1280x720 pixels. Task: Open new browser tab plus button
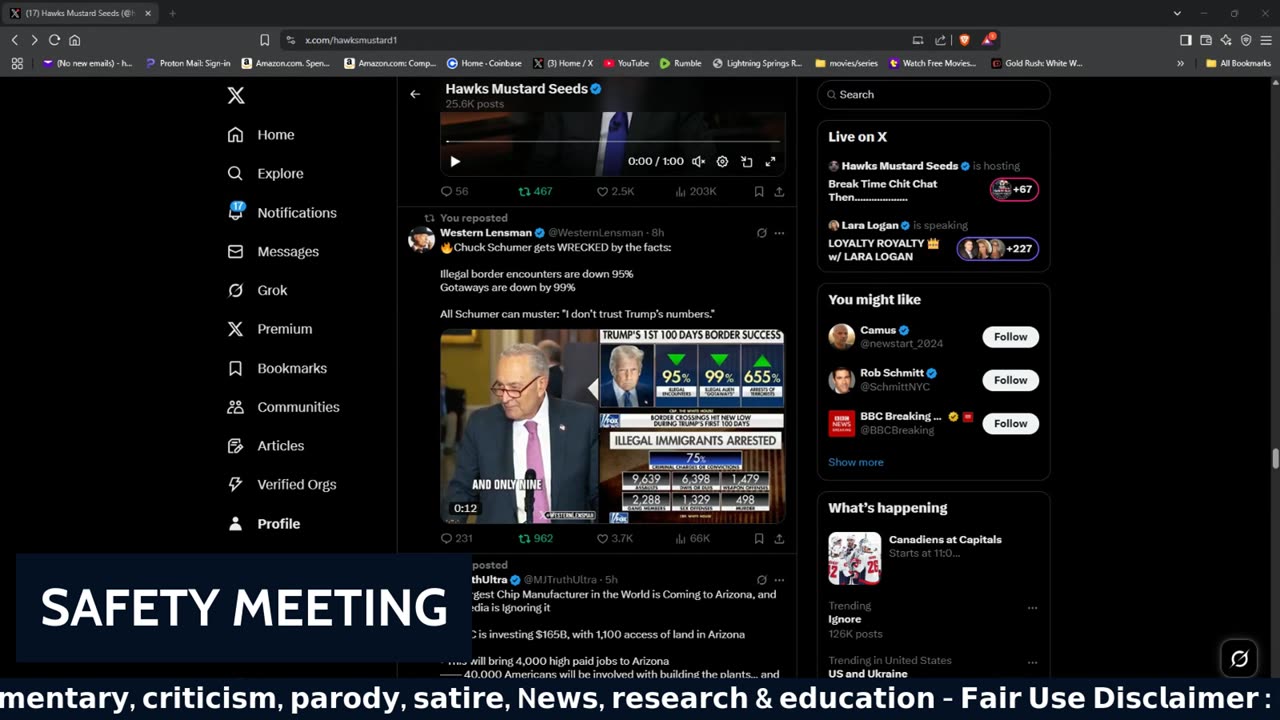(x=172, y=13)
